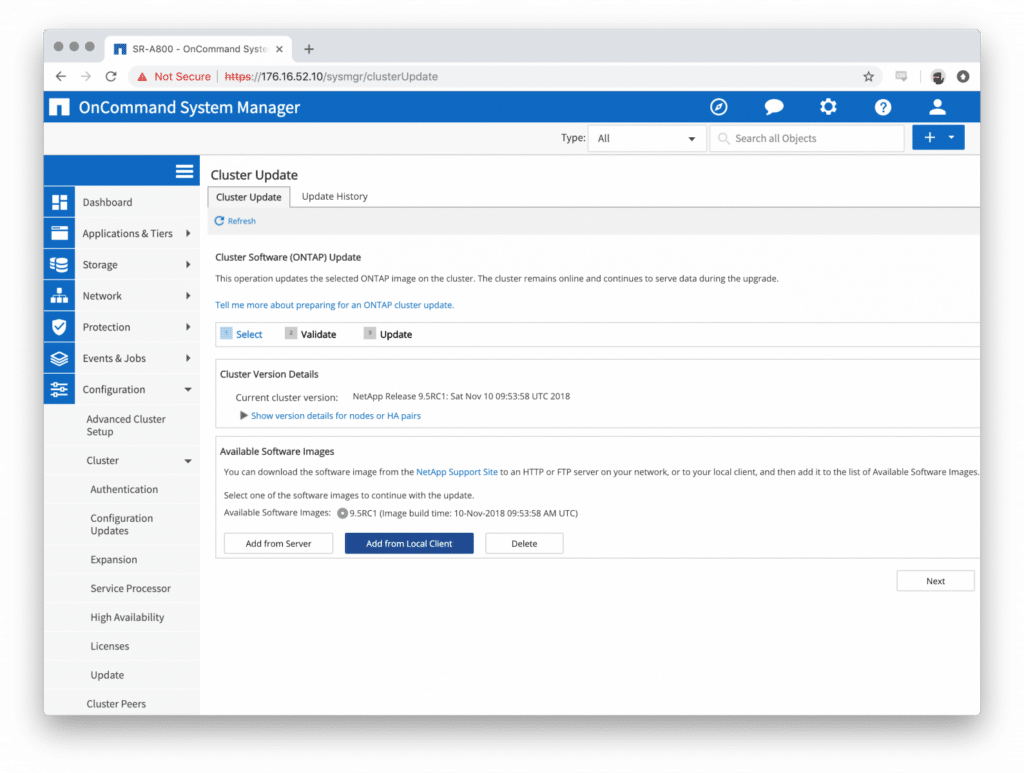
Task: Click Show version details for nodes link
Action: [336, 415]
